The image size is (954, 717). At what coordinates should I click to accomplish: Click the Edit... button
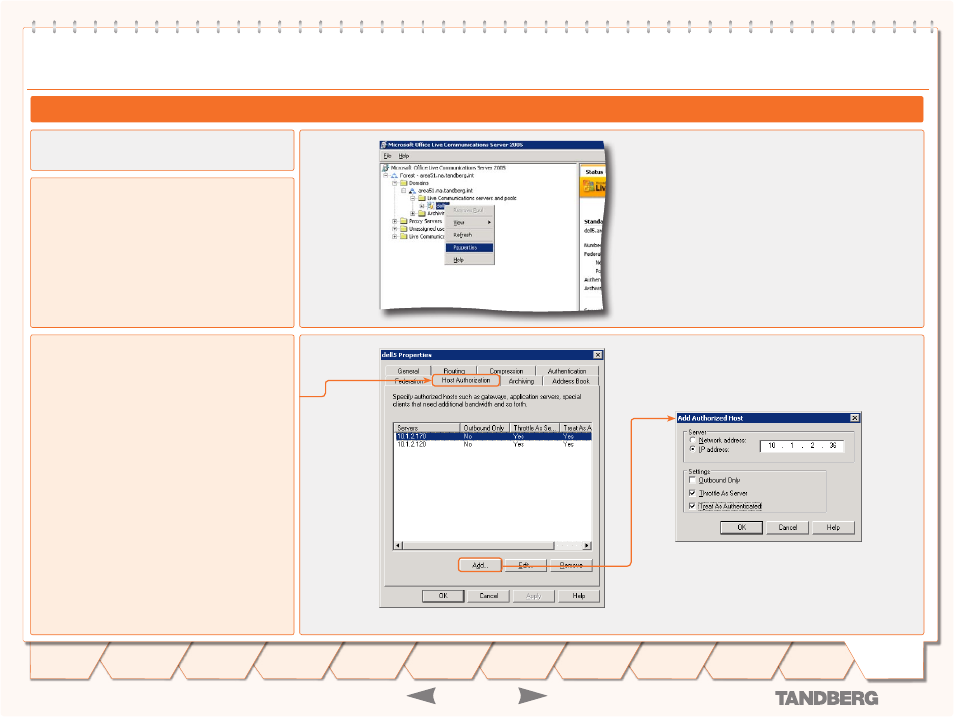[x=526, y=565]
